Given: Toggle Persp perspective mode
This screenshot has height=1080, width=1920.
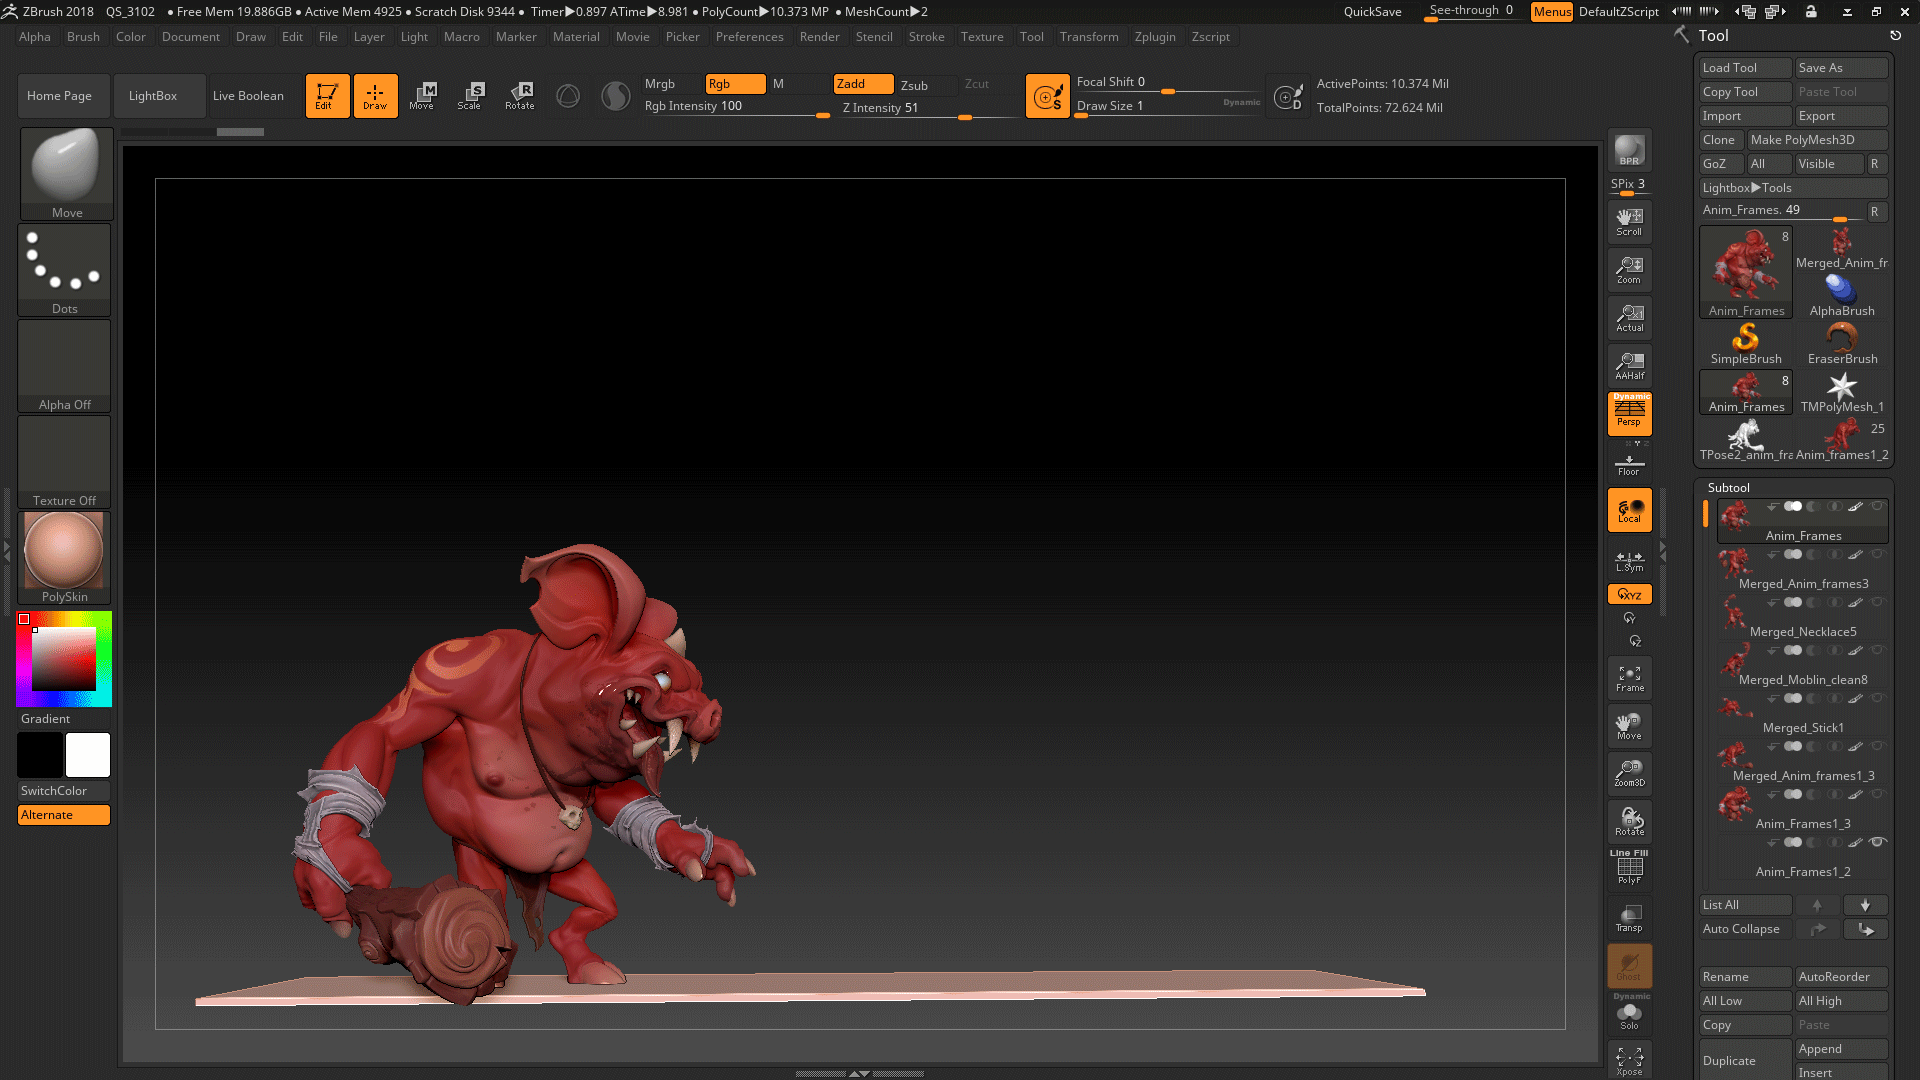Looking at the screenshot, I should [1629, 414].
